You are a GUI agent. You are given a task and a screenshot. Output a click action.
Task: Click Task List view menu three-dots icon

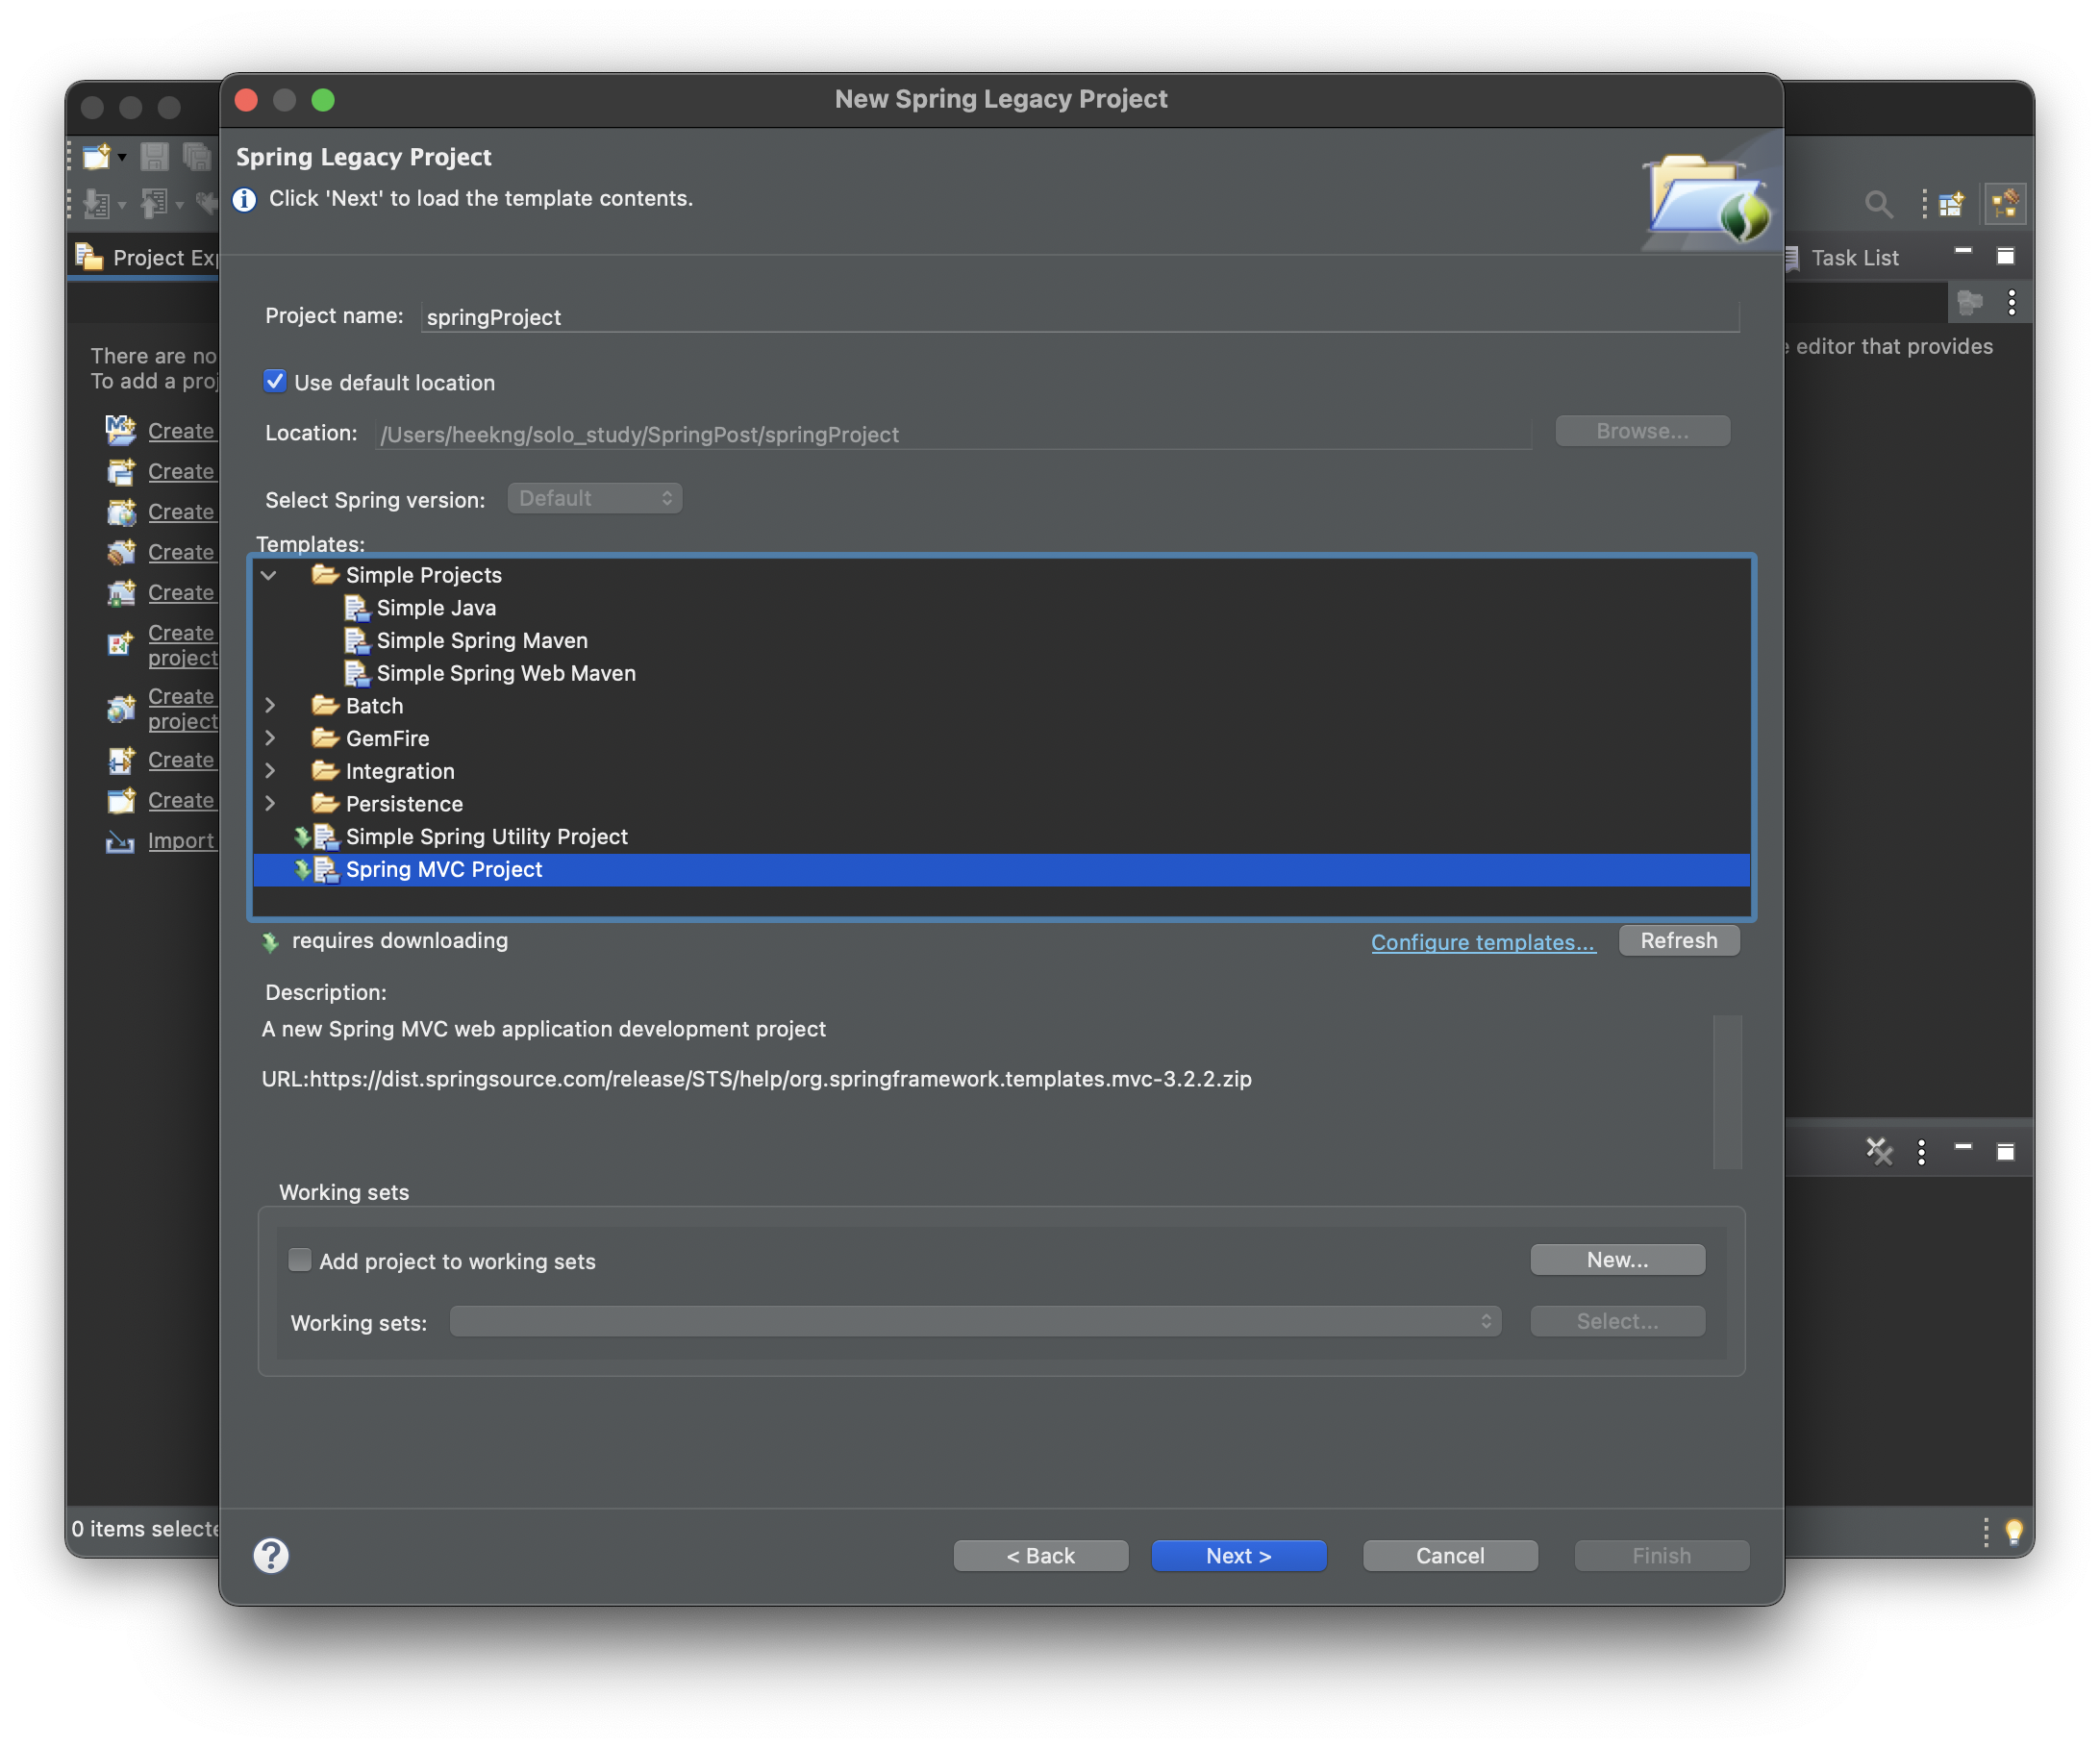(2012, 303)
